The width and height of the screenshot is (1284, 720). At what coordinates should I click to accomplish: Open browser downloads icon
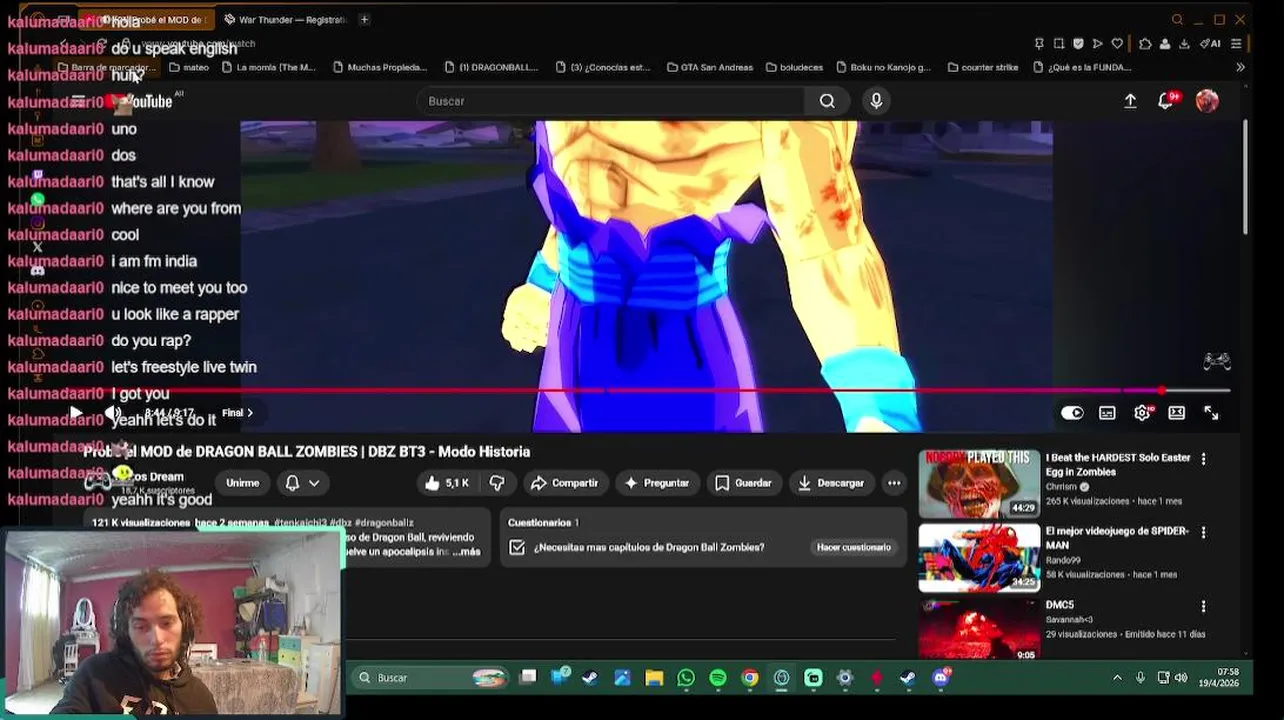click(x=1184, y=44)
